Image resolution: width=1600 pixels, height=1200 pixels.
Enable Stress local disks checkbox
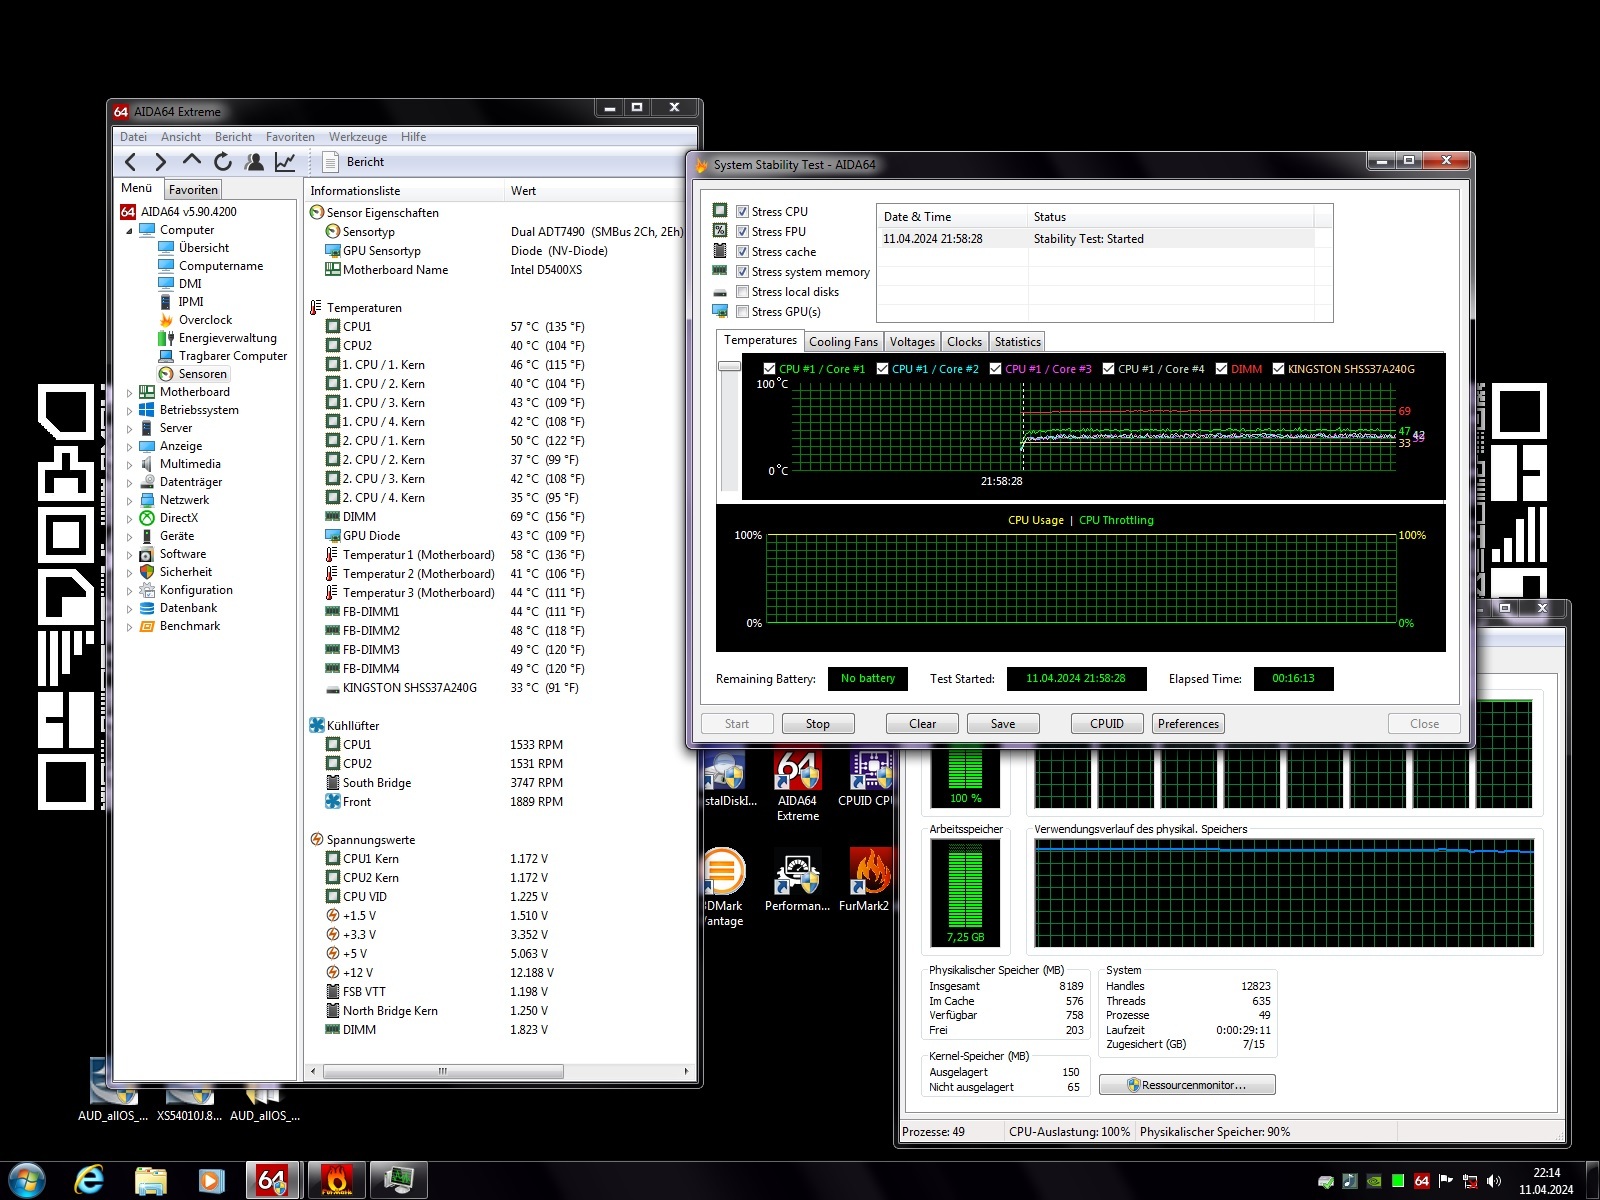[x=742, y=292]
